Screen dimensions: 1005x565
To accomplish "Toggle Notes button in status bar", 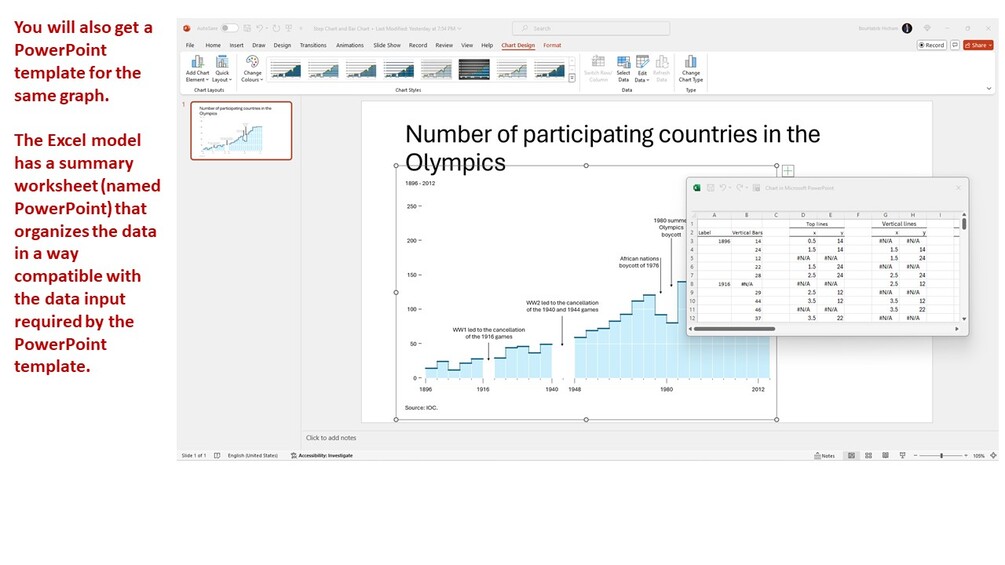I will 824,455.
